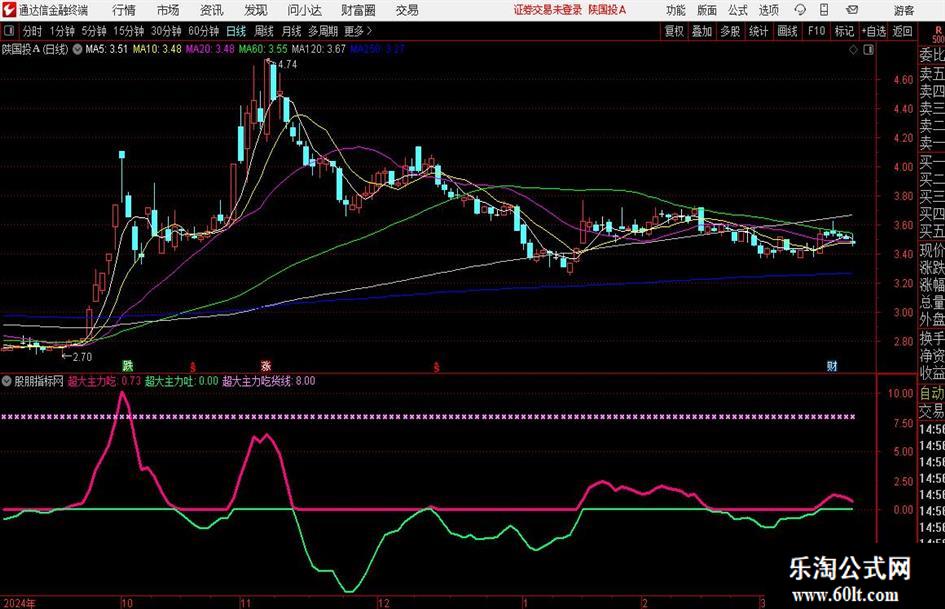Click the Tongdaxin red logo icon

click(8, 10)
